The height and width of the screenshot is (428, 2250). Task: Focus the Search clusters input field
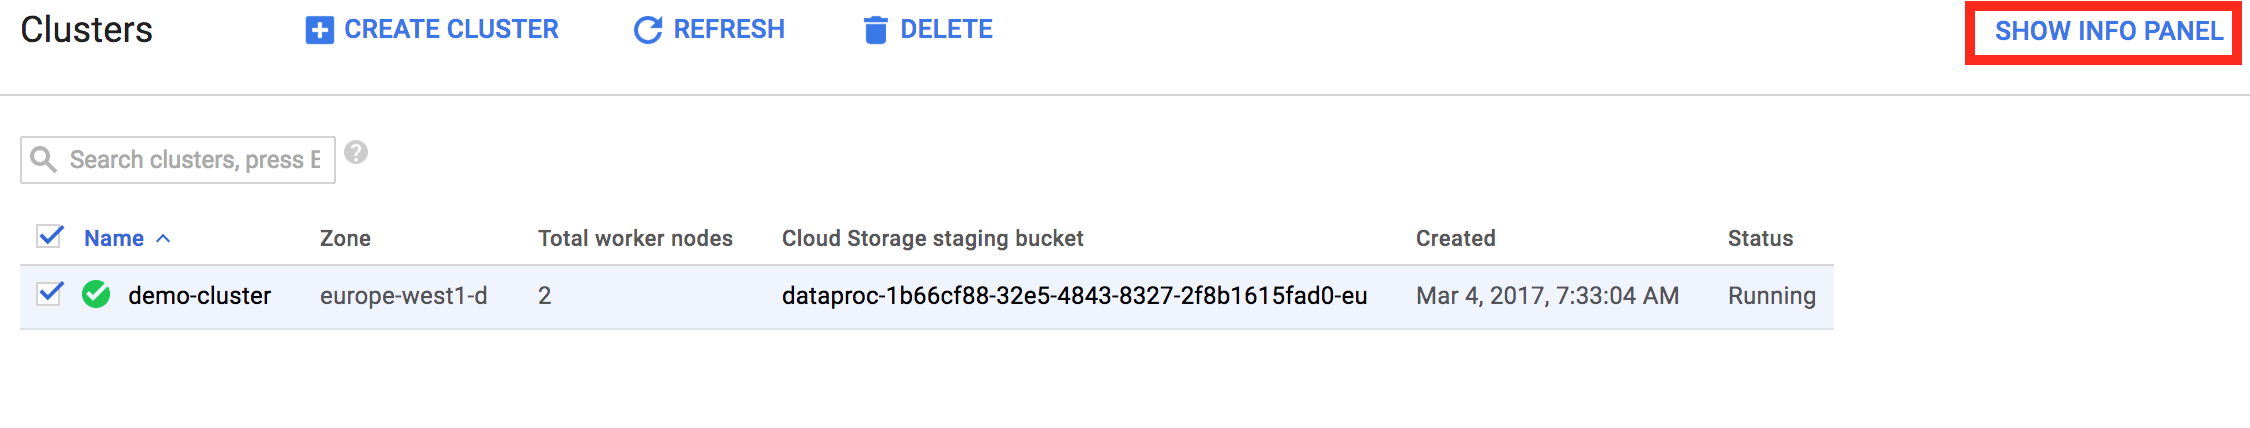tap(195, 160)
